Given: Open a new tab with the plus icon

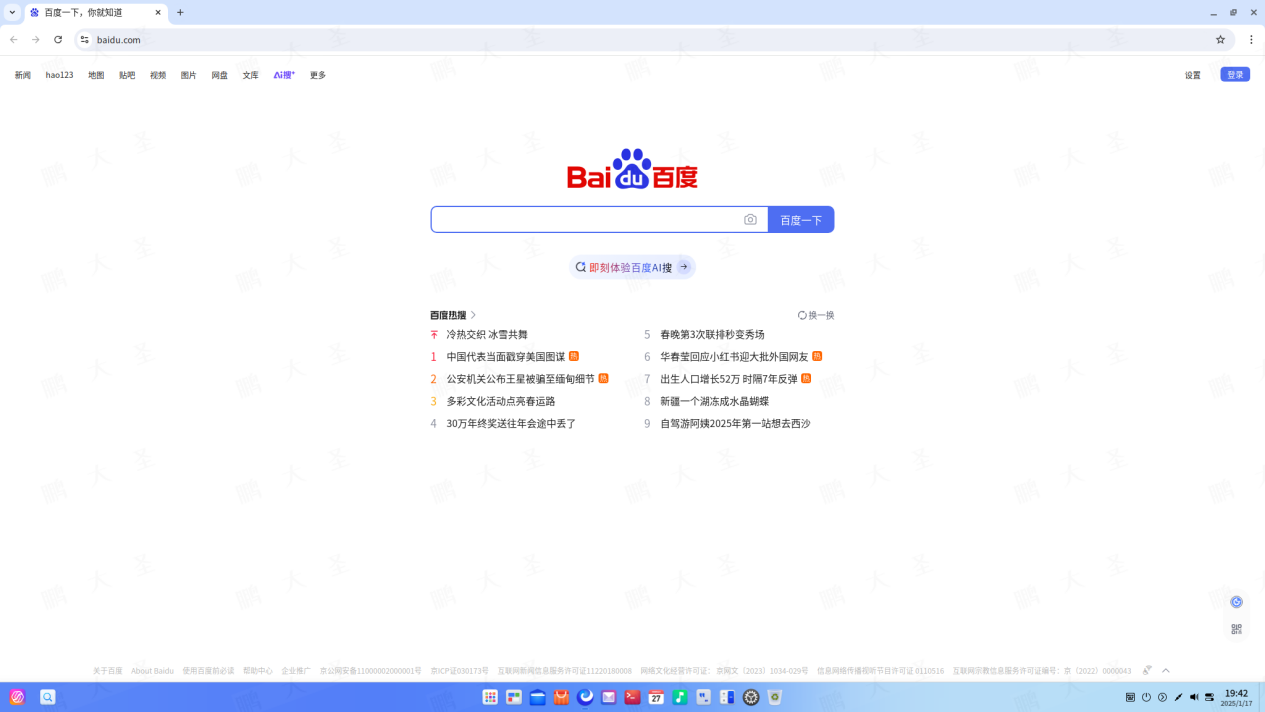Looking at the screenshot, I should click(180, 13).
